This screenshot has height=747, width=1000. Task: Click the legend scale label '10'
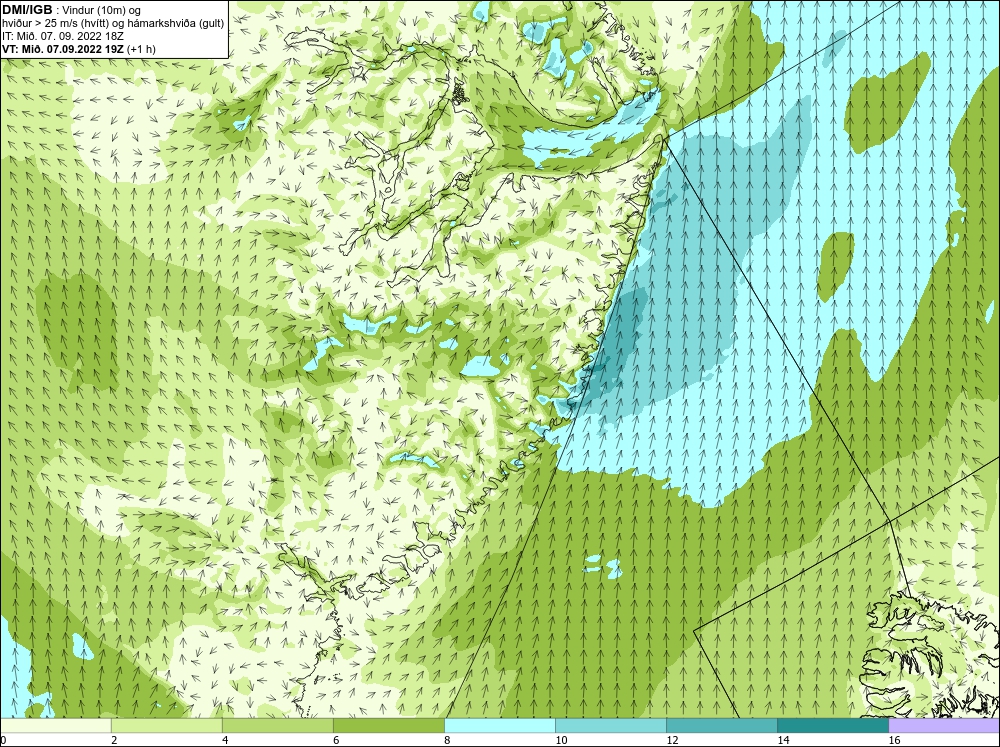pyautogui.click(x=561, y=740)
